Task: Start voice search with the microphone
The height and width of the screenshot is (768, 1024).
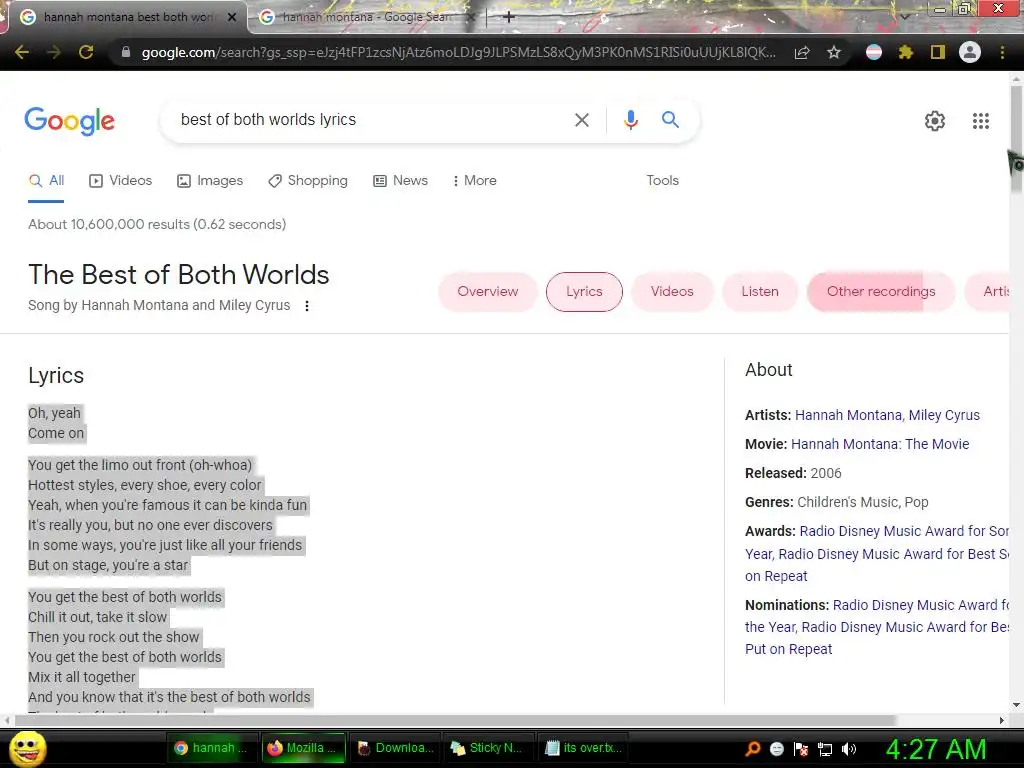Action: [630, 120]
